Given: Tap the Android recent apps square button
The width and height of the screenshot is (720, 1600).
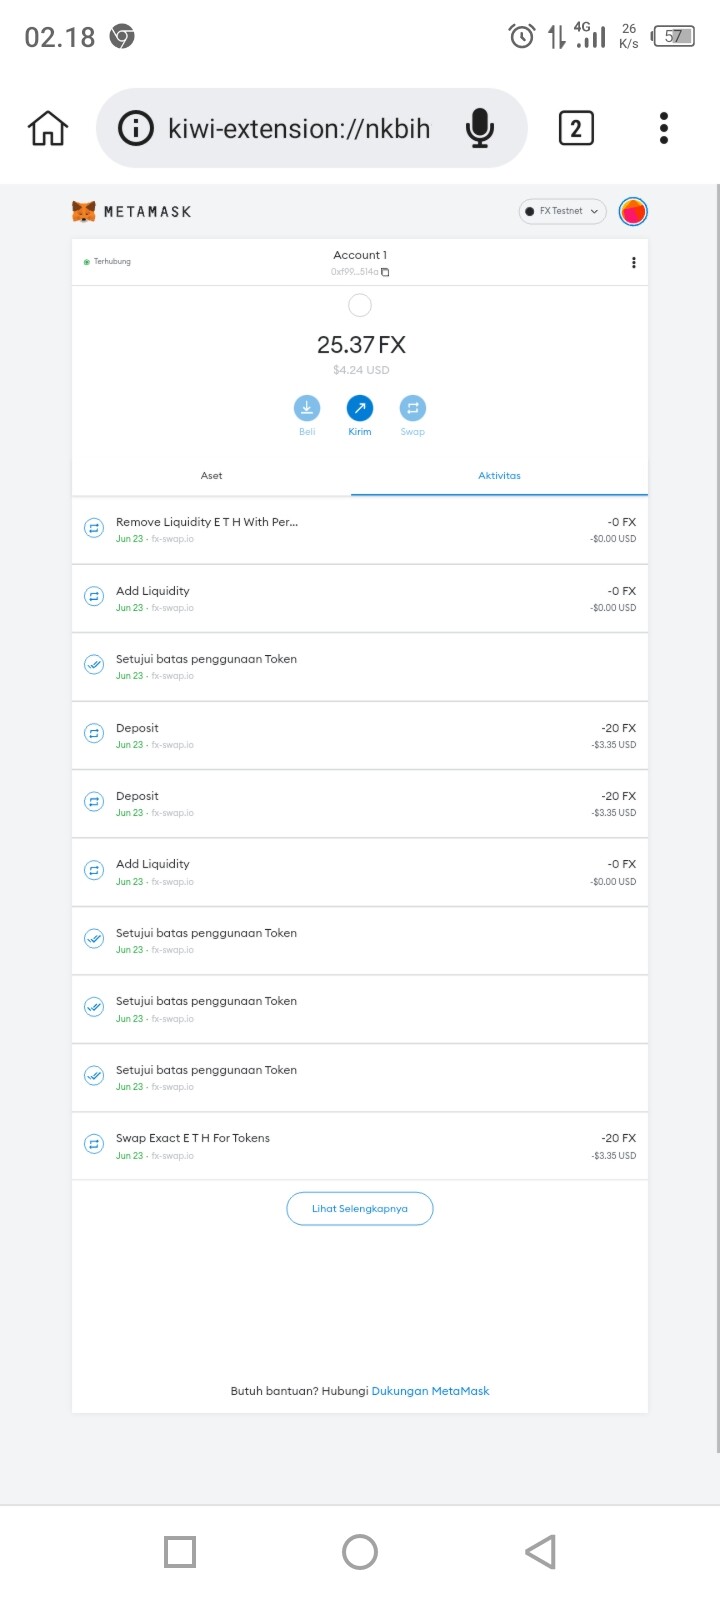Looking at the screenshot, I should (x=180, y=1552).
